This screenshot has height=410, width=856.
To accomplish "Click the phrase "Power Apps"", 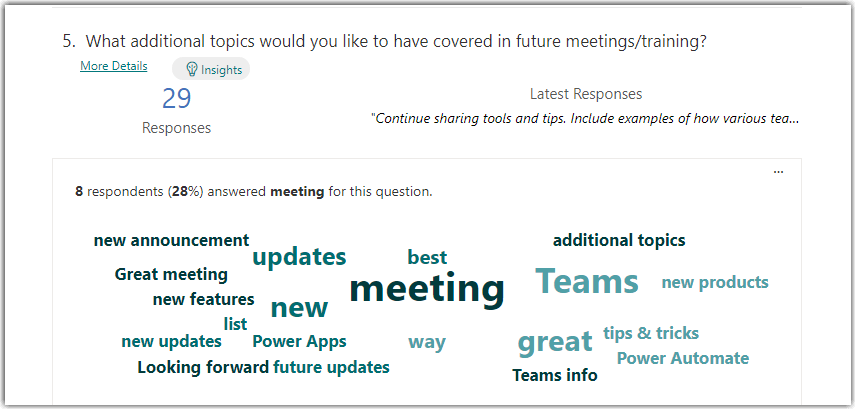I will click(x=299, y=341).
